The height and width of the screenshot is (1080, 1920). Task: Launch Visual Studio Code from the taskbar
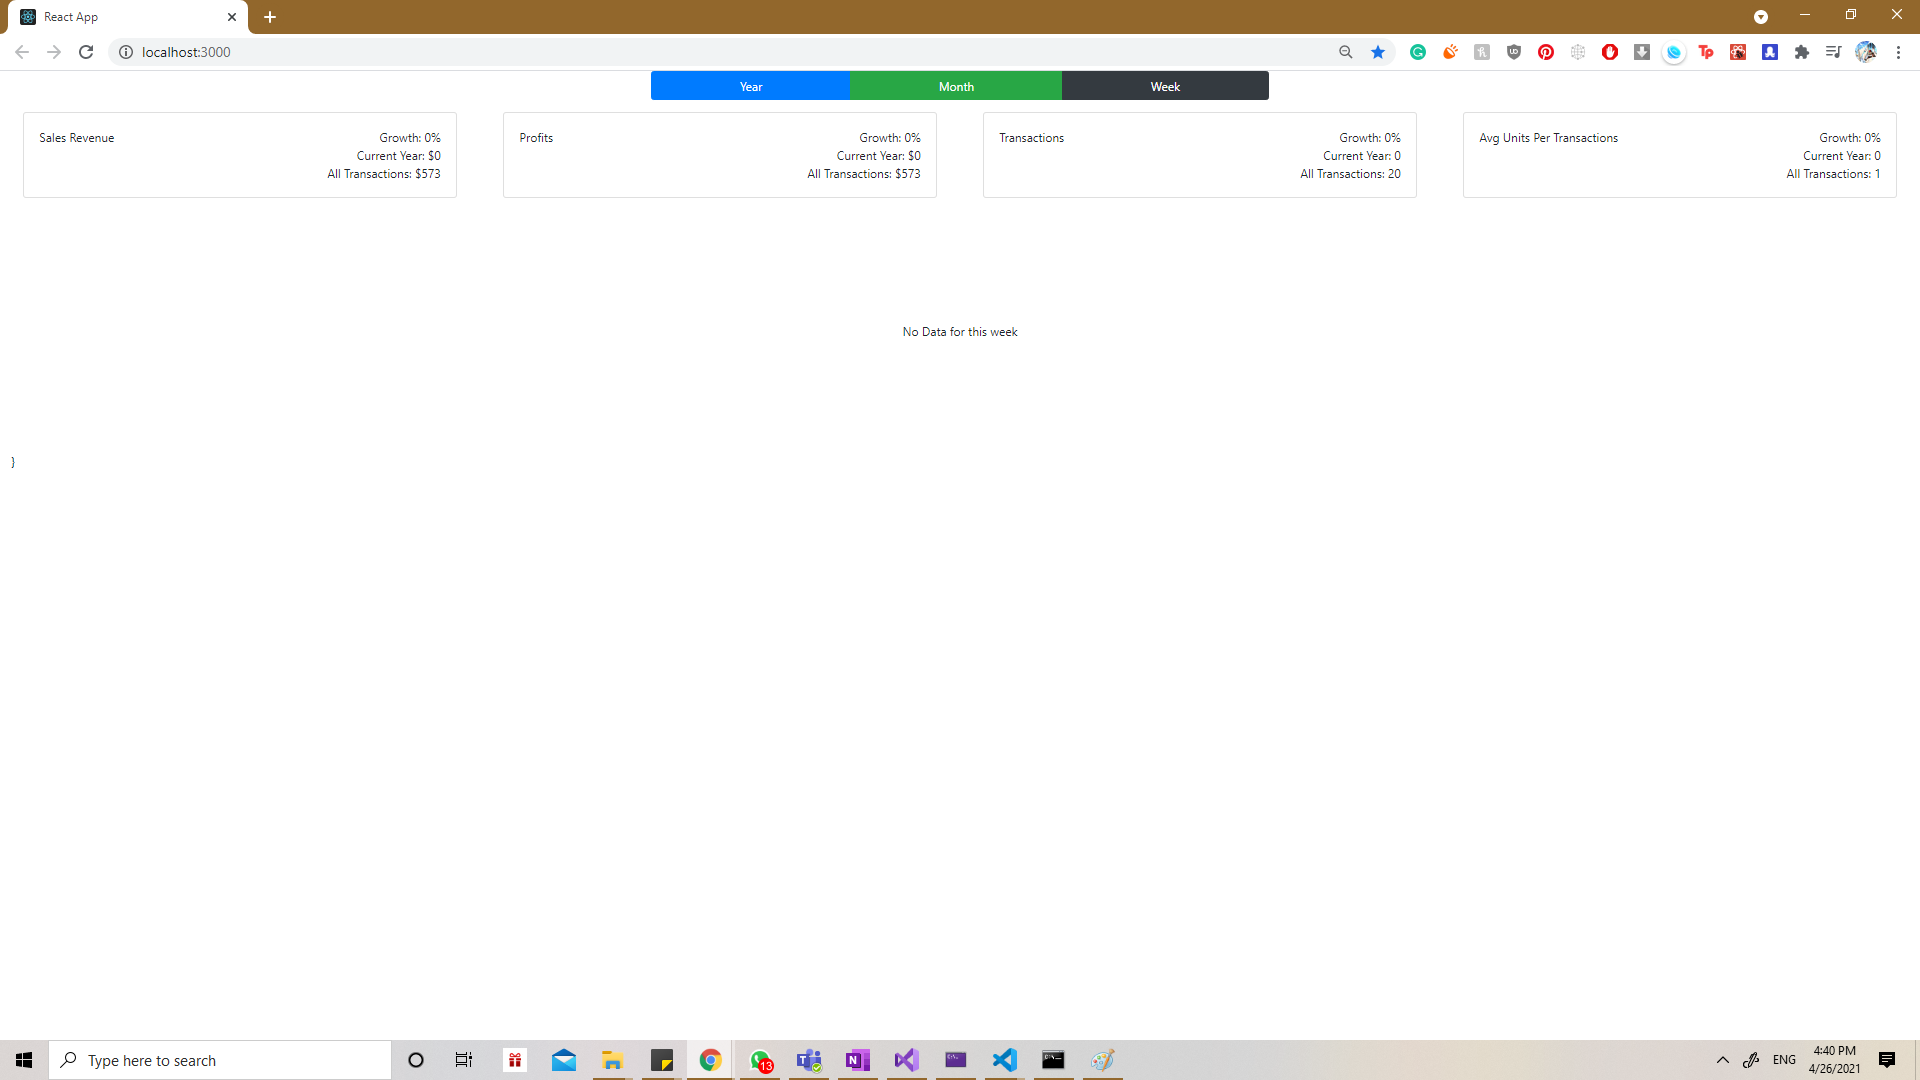coord(1005,1060)
